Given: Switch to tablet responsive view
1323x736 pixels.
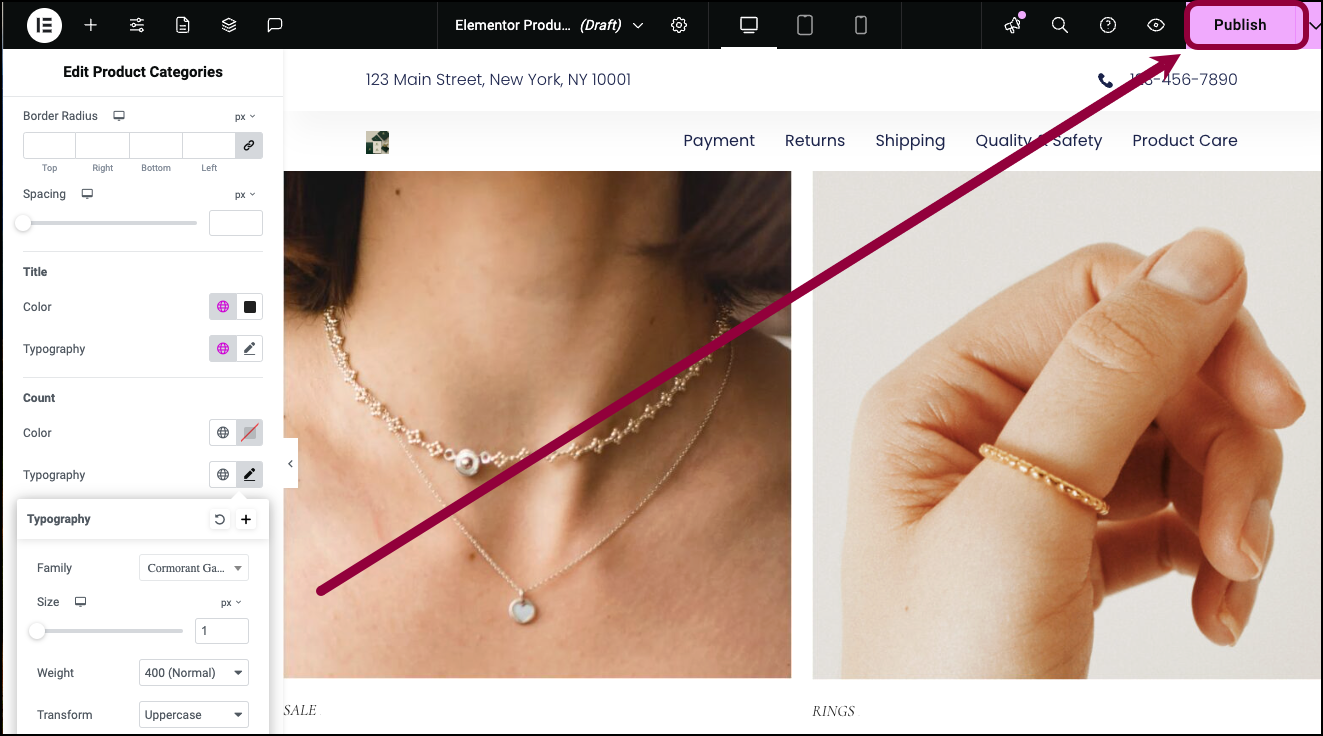Looking at the screenshot, I should 805,25.
